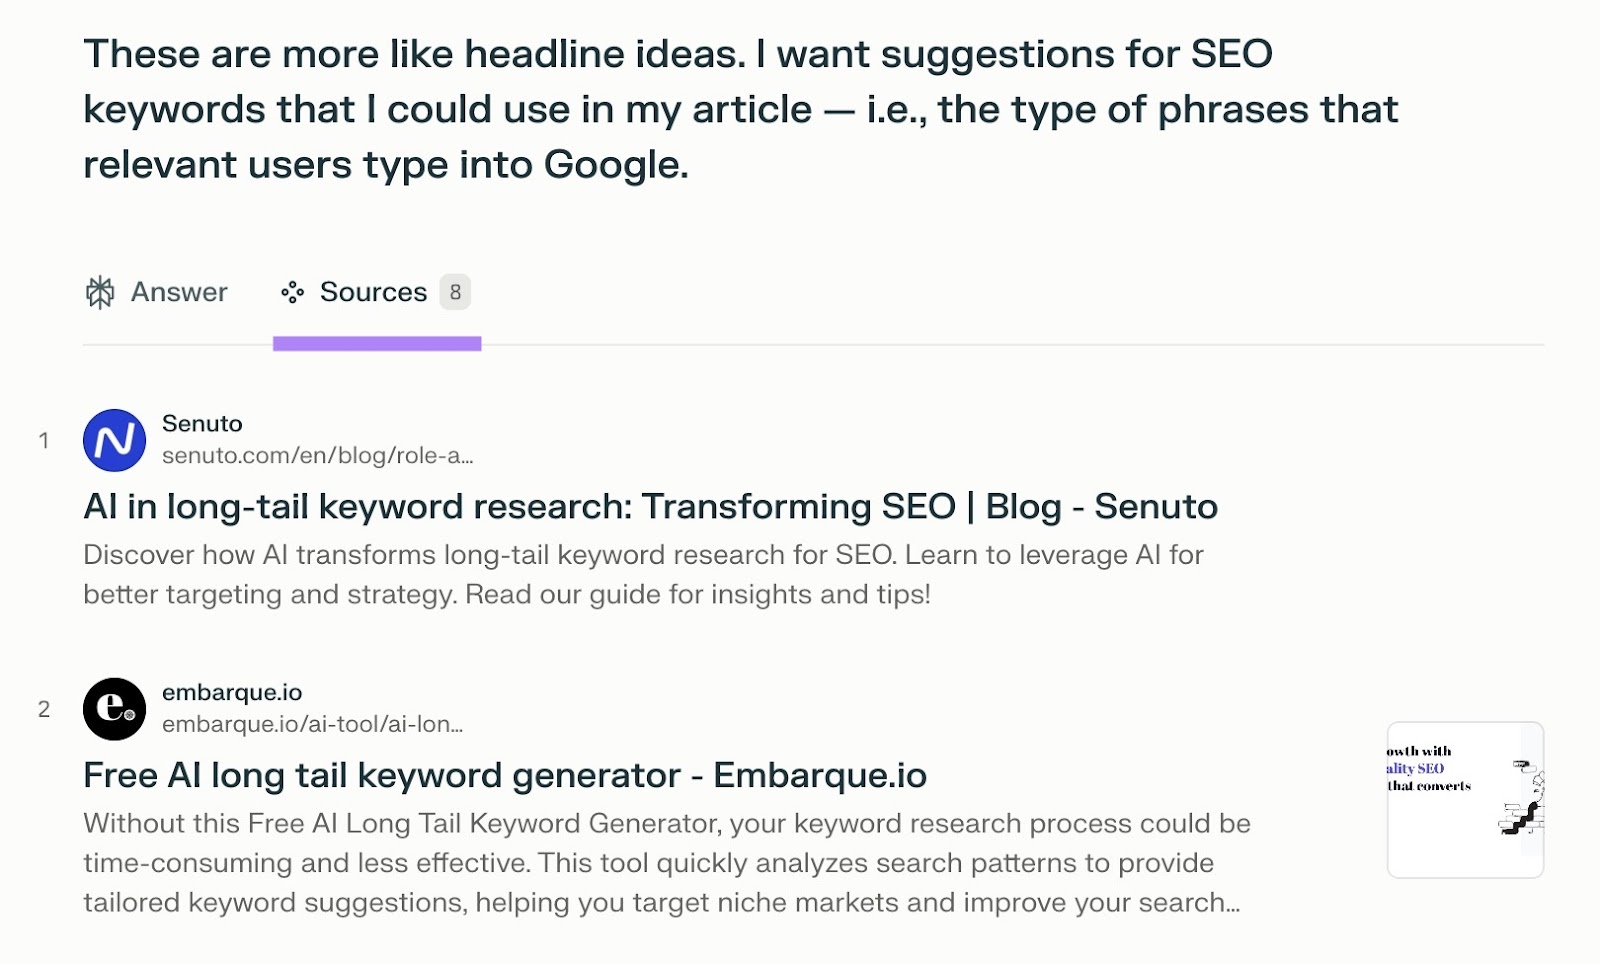Click the query heading about SEO keywords
Viewport: 1600px width, 964px height.
pos(740,109)
